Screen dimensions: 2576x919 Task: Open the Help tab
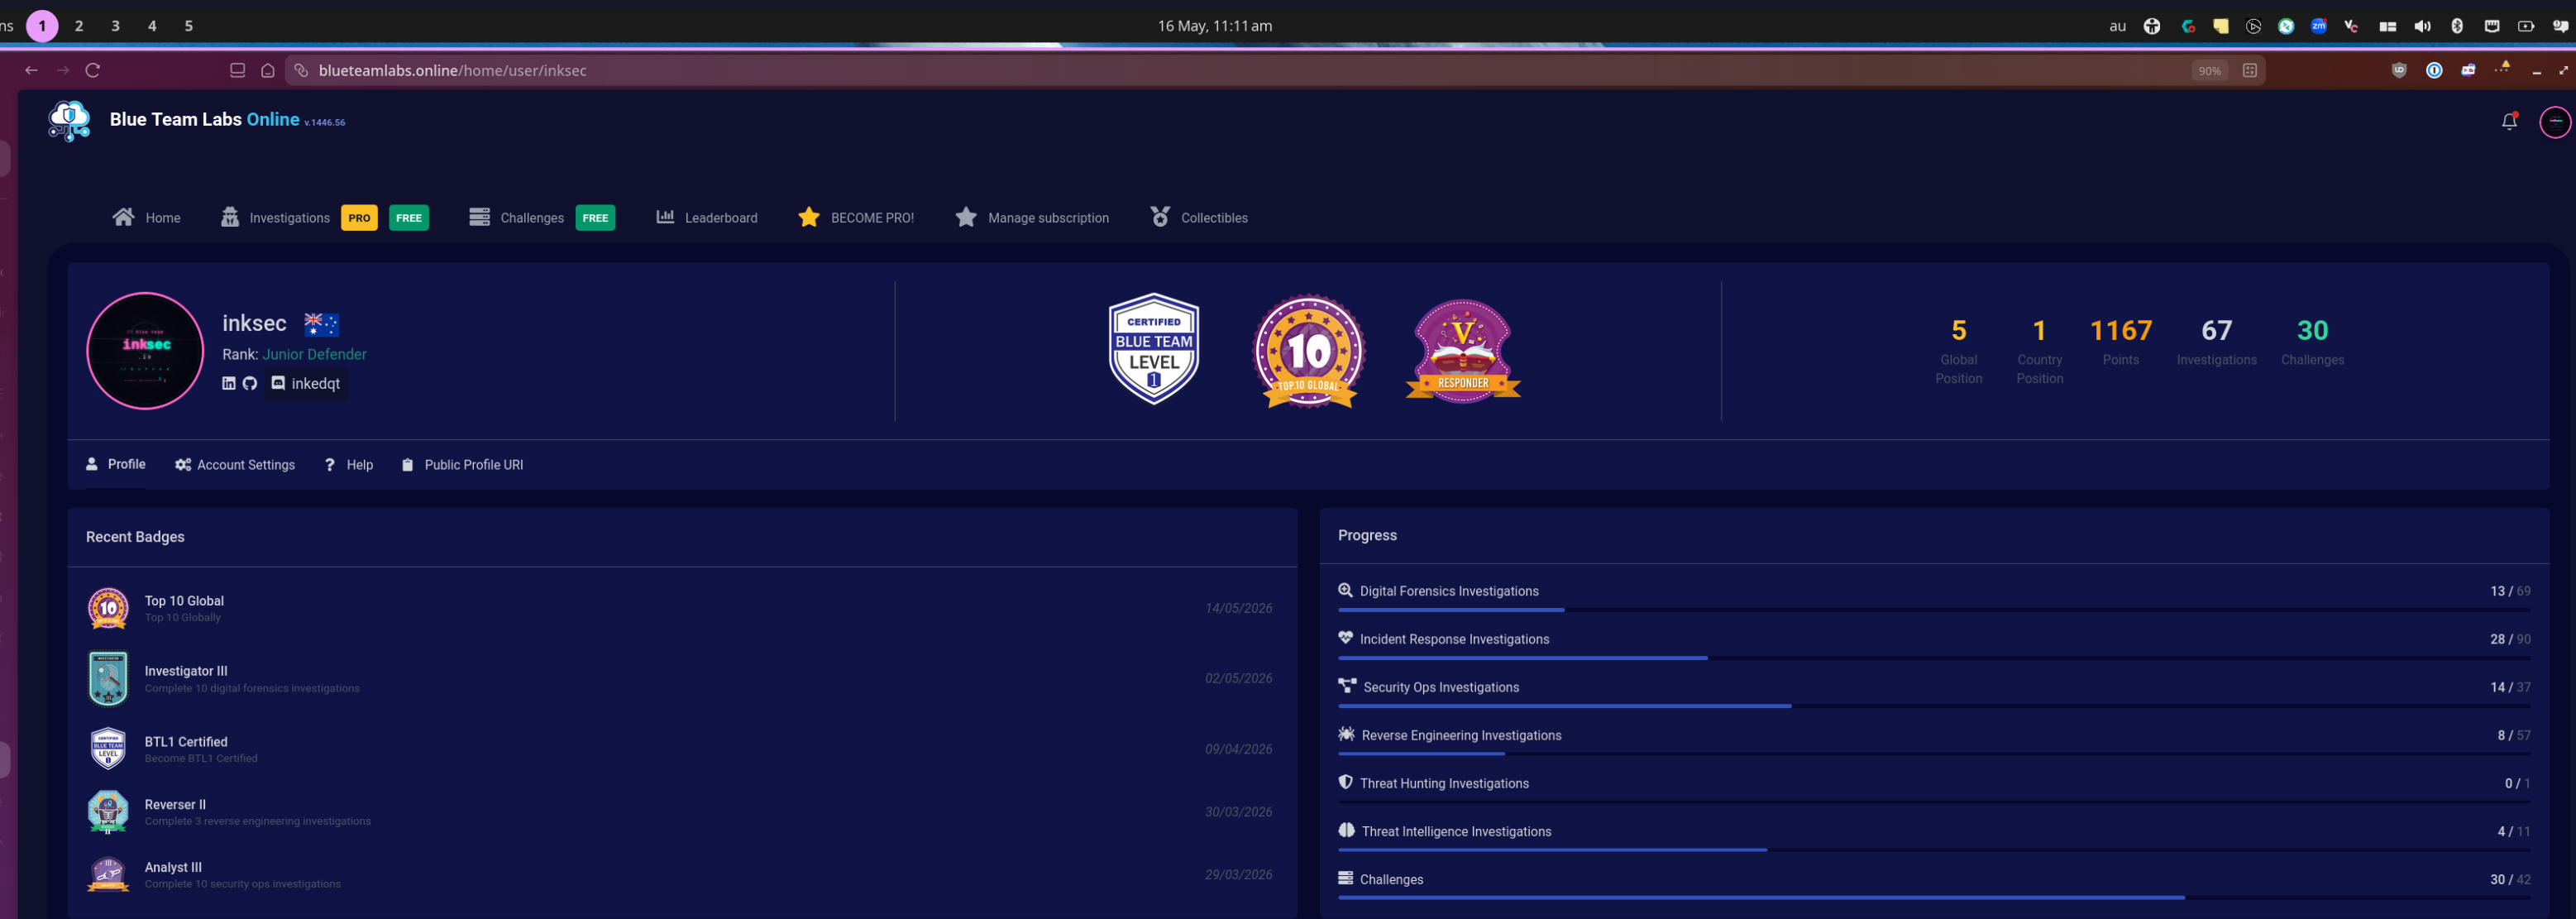(x=349, y=465)
